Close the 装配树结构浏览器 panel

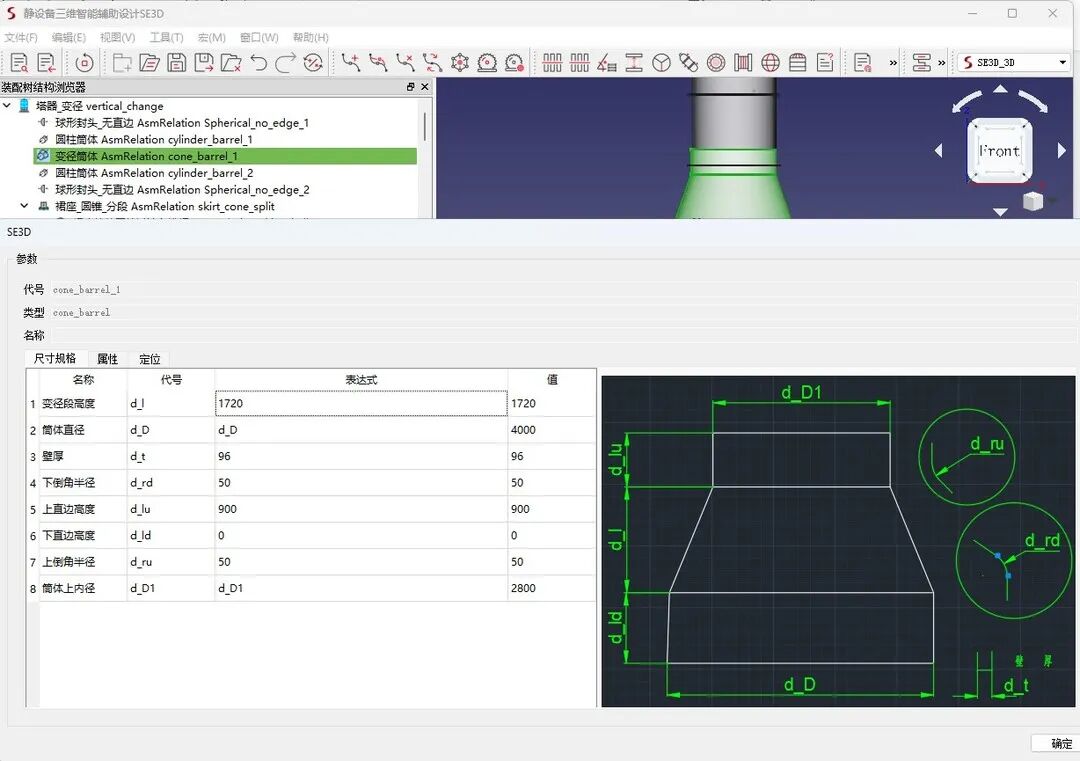pyautogui.click(x=425, y=87)
